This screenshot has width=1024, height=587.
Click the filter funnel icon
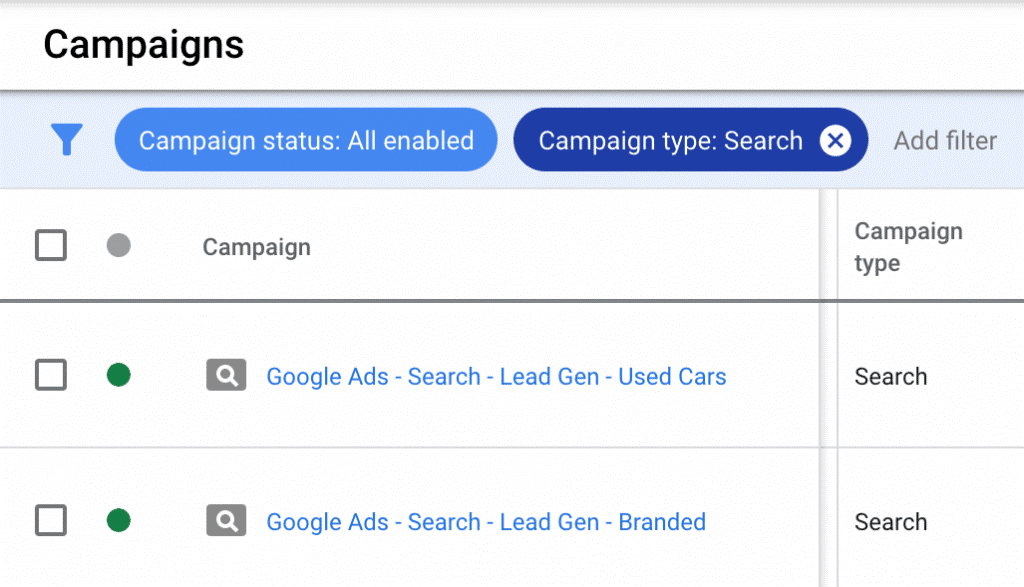tap(67, 140)
